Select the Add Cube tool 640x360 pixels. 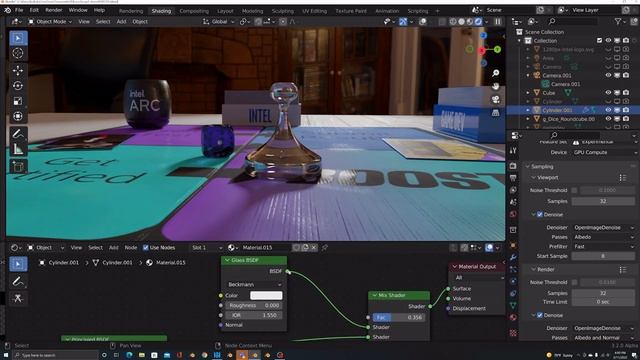[18, 166]
